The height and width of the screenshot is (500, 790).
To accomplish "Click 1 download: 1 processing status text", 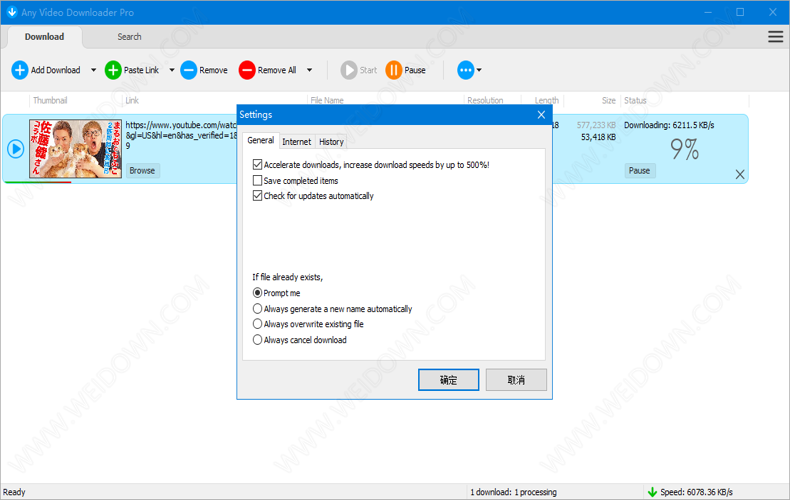I will pyautogui.click(x=513, y=492).
